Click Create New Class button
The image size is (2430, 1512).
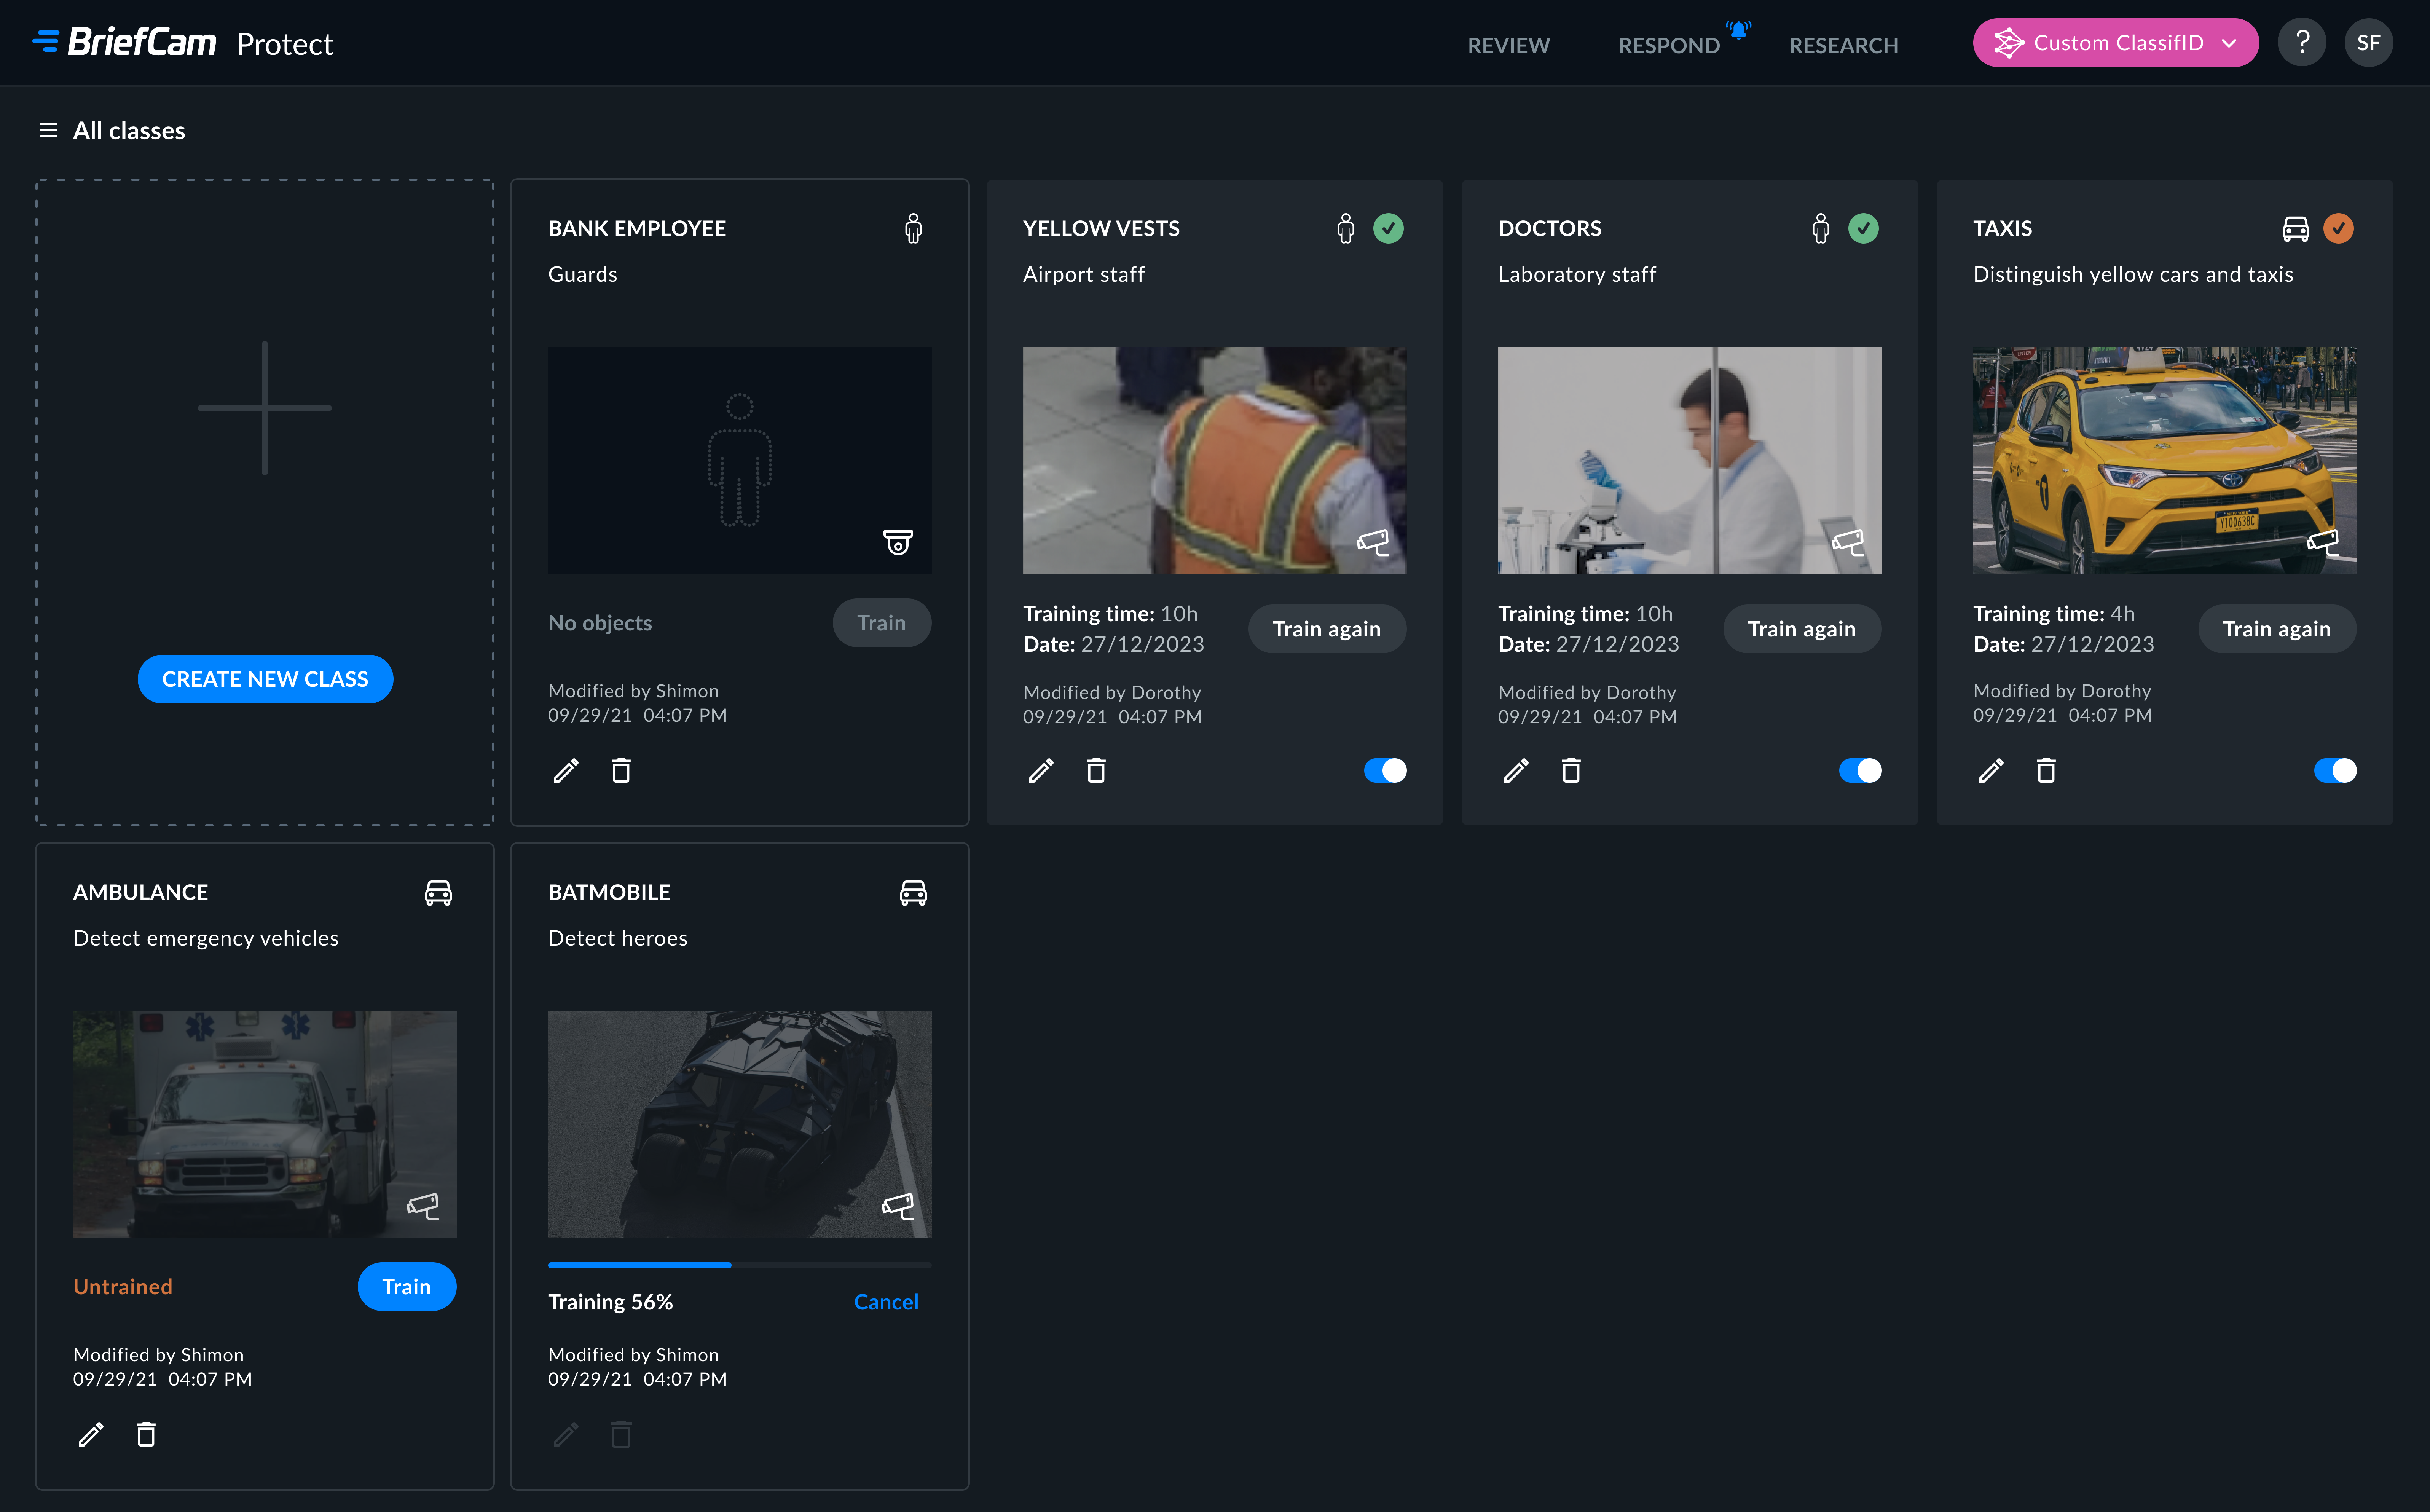(265, 679)
